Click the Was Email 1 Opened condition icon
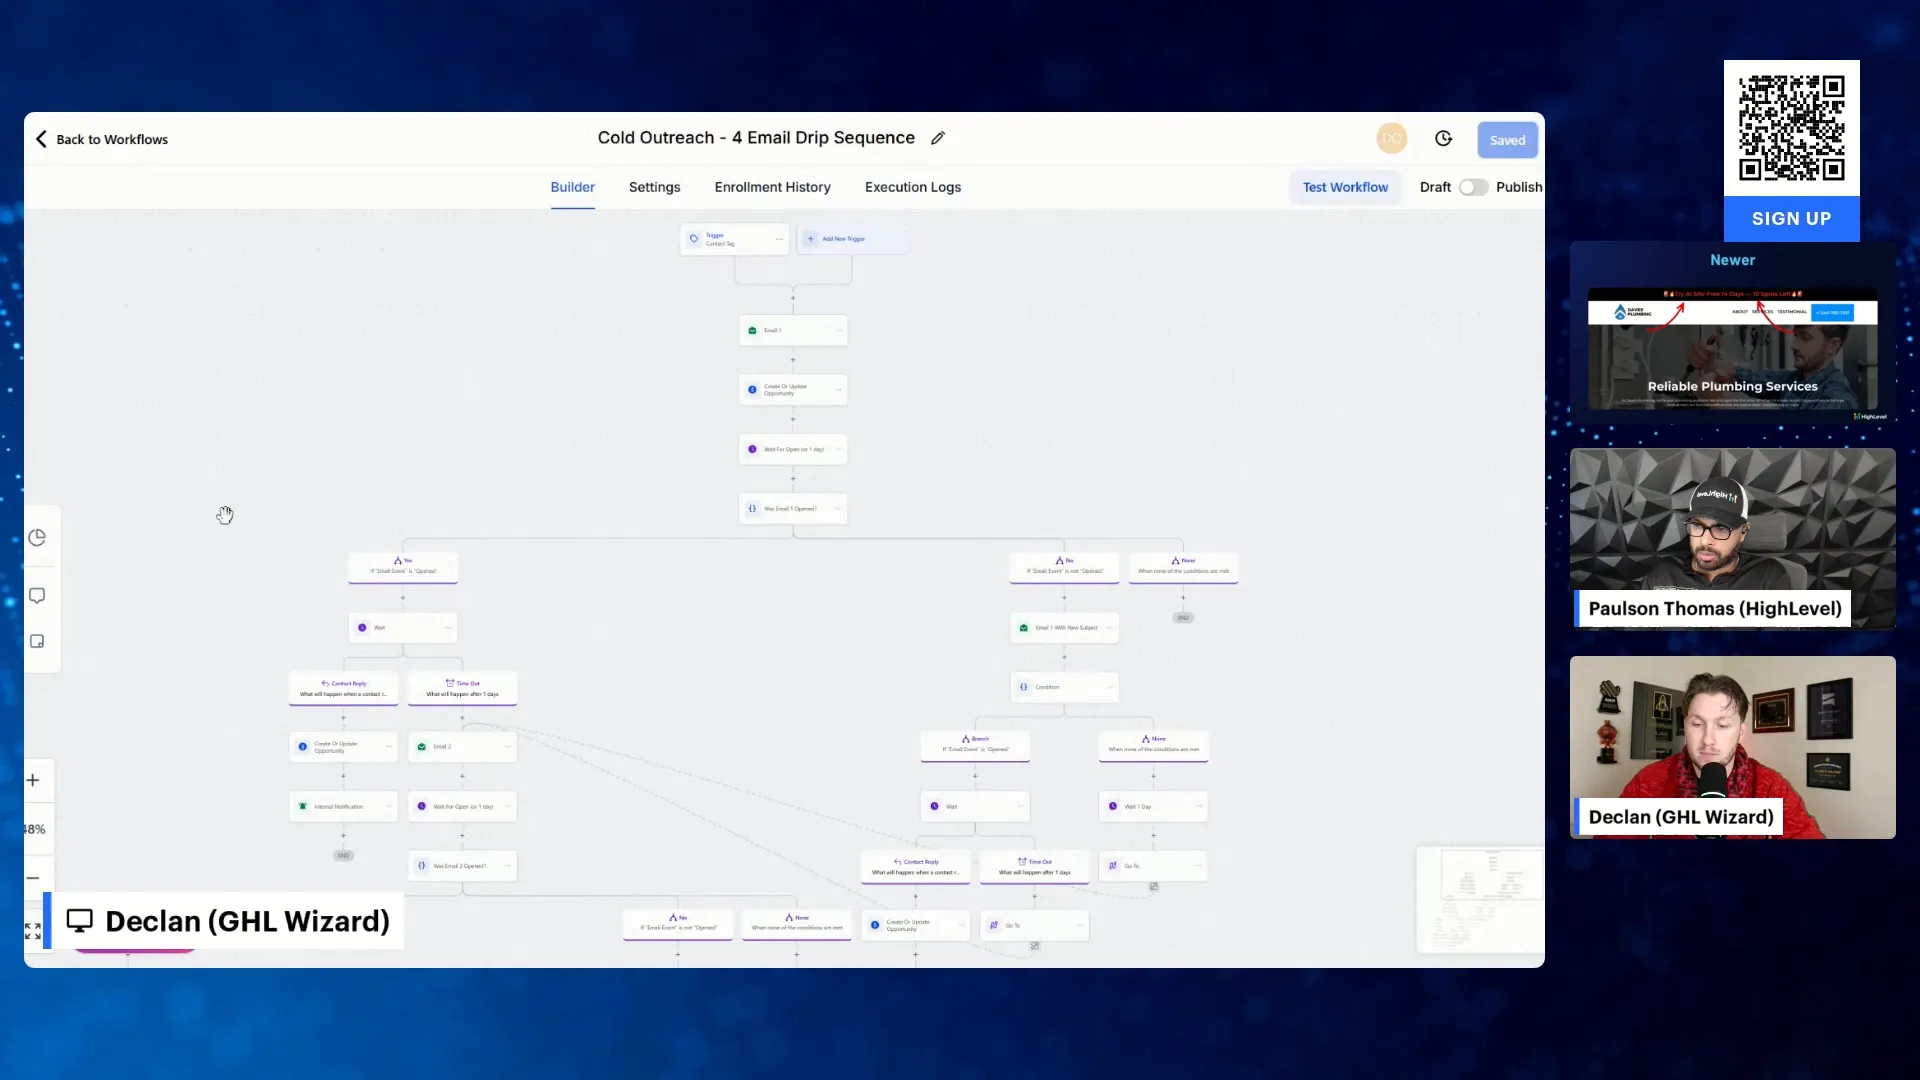Image resolution: width=1920 pixels, height=1080 pixels. point(751,508)
